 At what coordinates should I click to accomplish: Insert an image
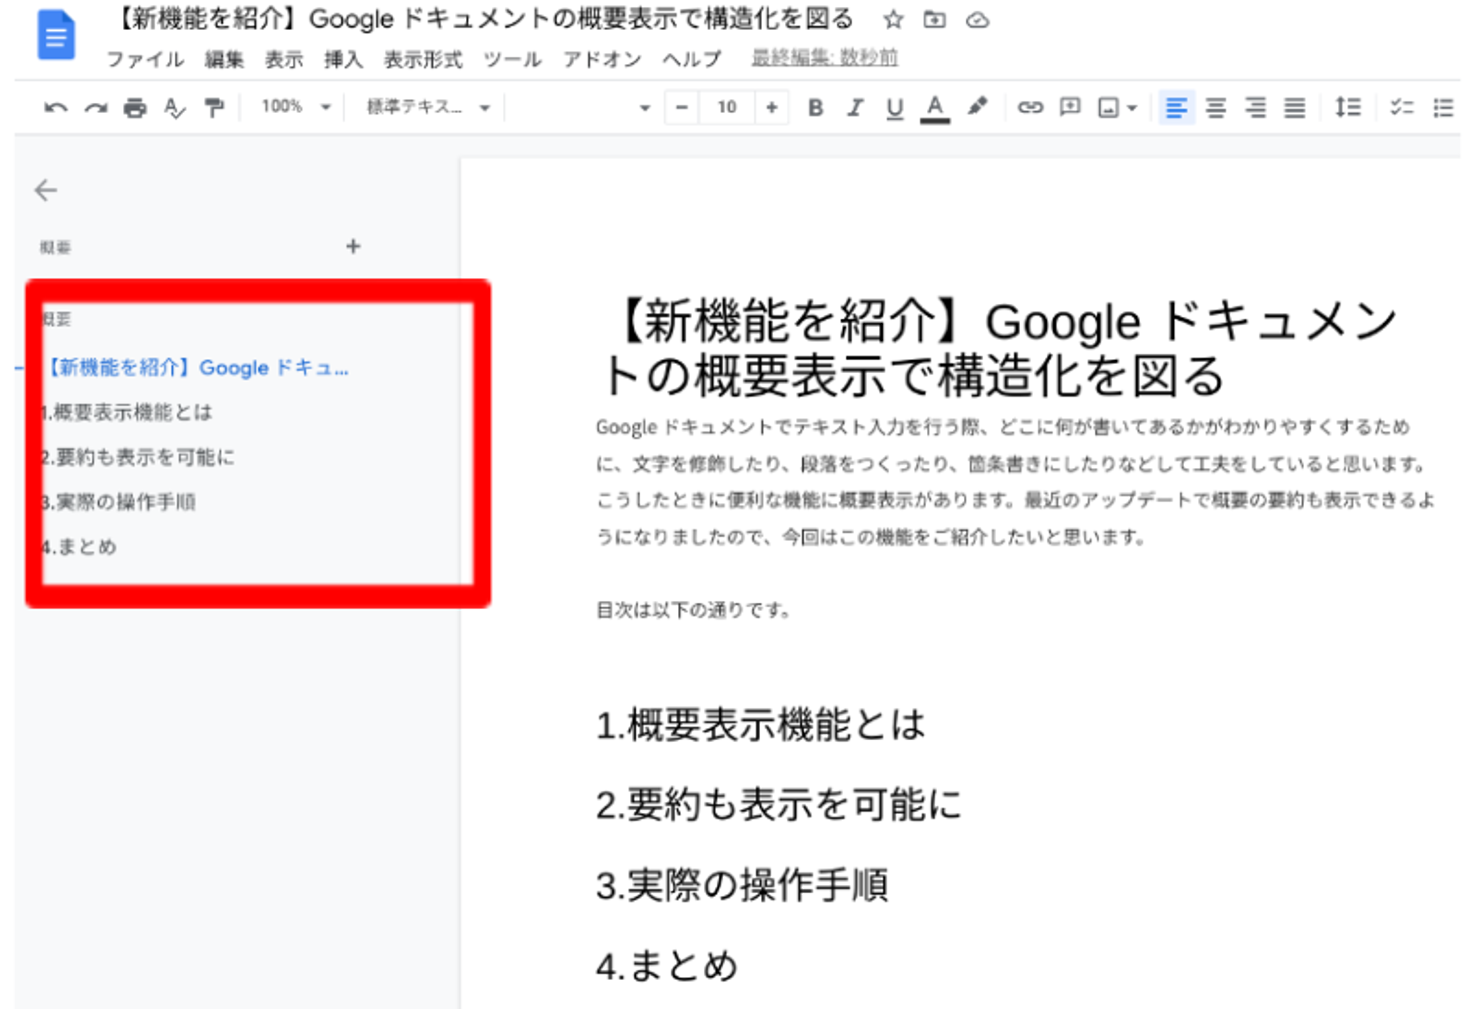coord(1109,107)
